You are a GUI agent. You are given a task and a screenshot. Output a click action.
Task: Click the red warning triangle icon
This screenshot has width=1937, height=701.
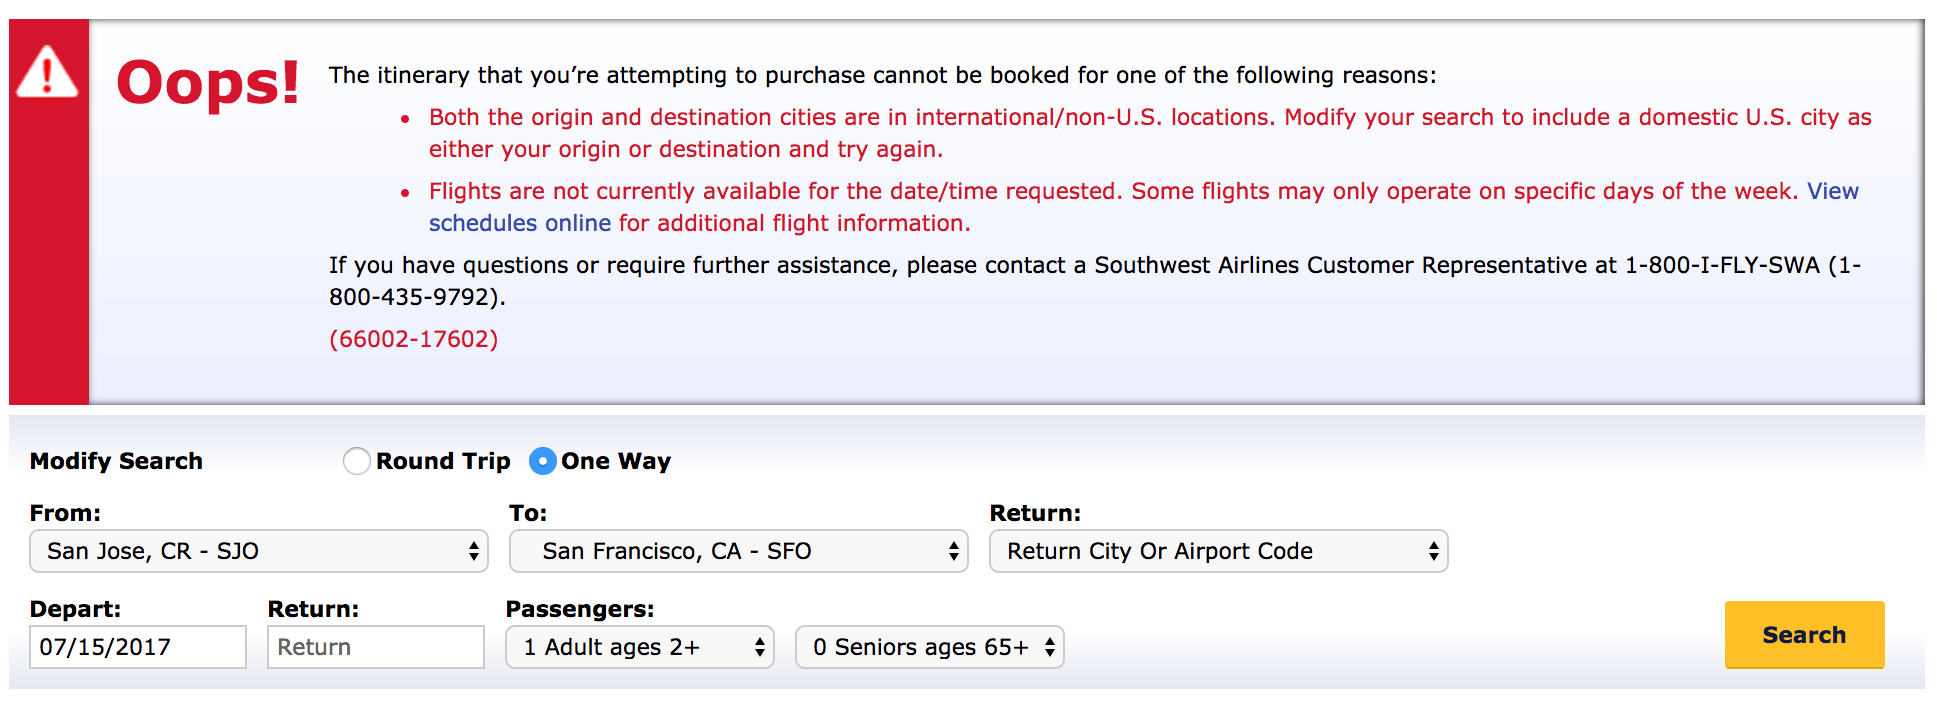(47, 74)
